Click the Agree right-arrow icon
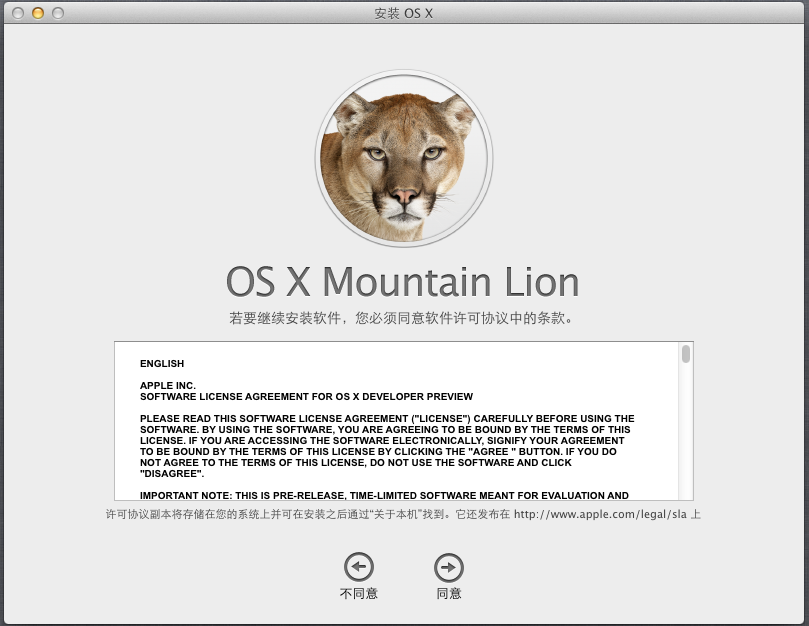The image size is (809, 626). [x=449, y=567]
